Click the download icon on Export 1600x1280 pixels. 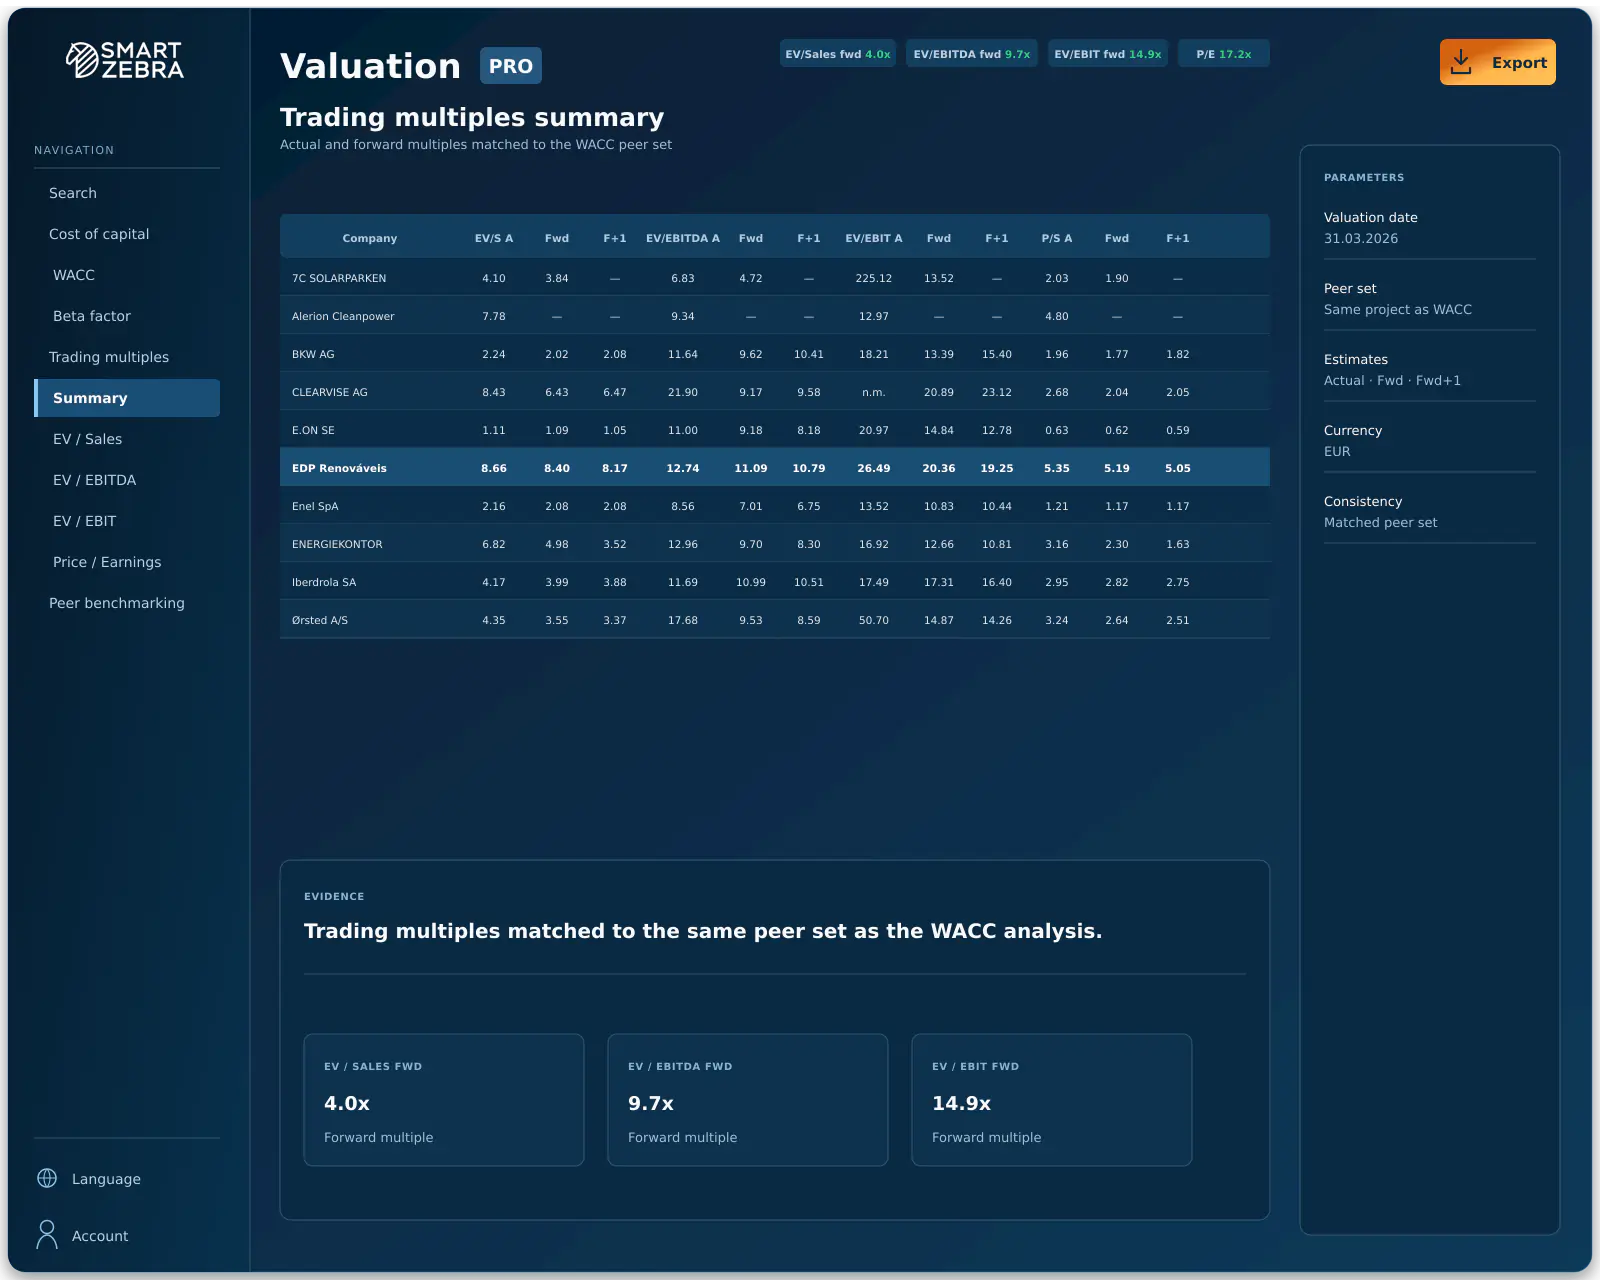[x=1461, y=62]
